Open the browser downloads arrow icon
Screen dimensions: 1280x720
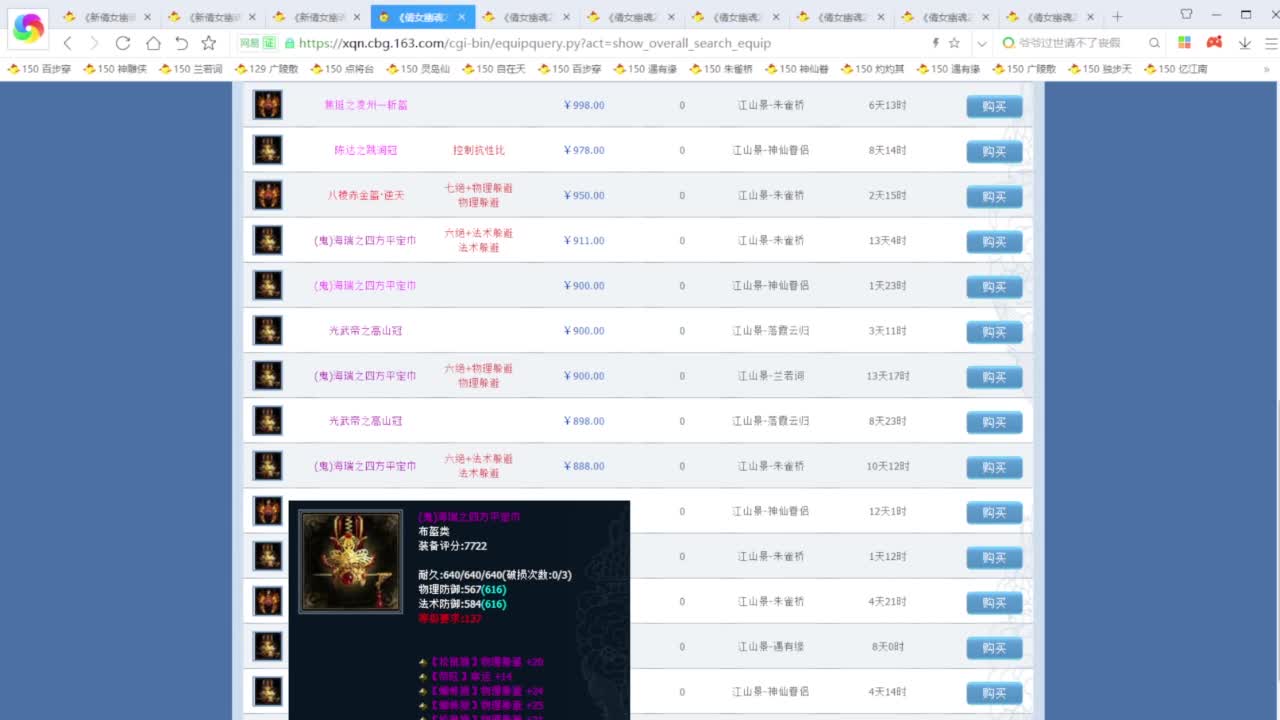(x=1245, y=43)
